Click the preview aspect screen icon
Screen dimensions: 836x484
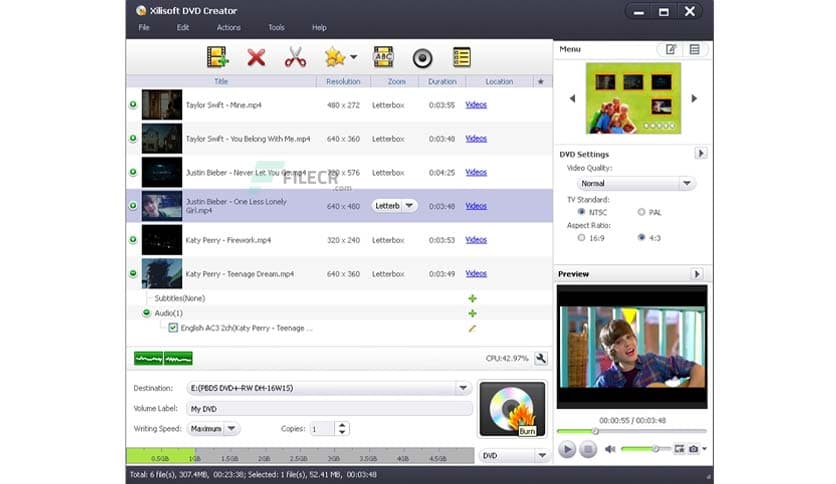pos(679,449)
